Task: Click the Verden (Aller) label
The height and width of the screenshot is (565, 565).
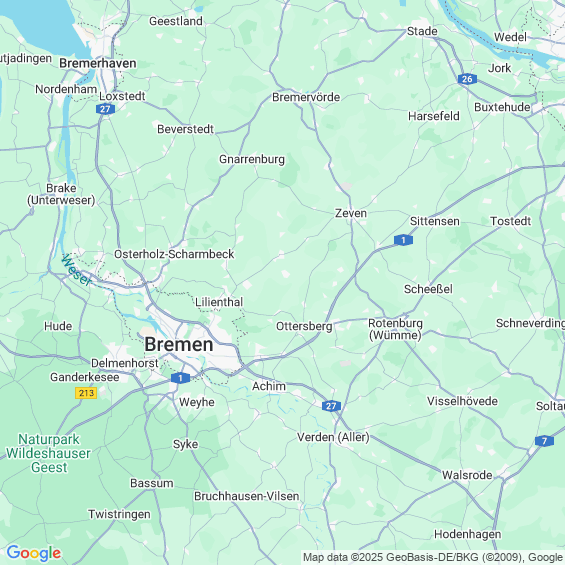Action: click(x=333, y=437)
